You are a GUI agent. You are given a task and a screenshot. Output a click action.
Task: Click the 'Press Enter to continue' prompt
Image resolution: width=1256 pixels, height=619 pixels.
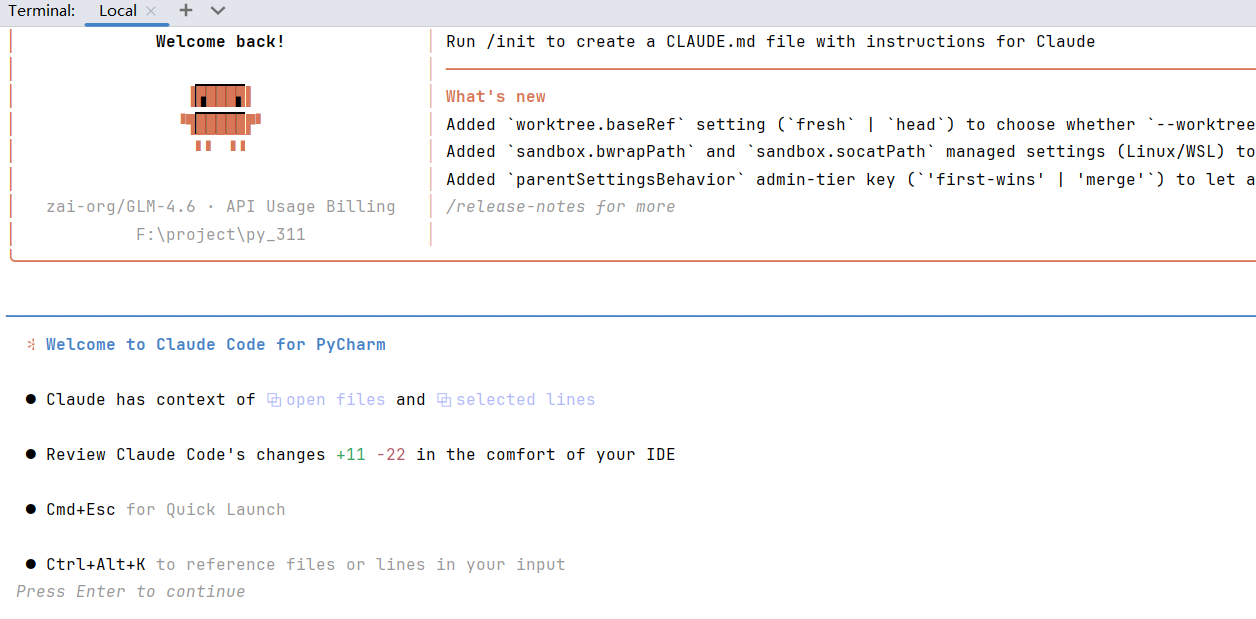pyautogui.click(x=131, y=592)
